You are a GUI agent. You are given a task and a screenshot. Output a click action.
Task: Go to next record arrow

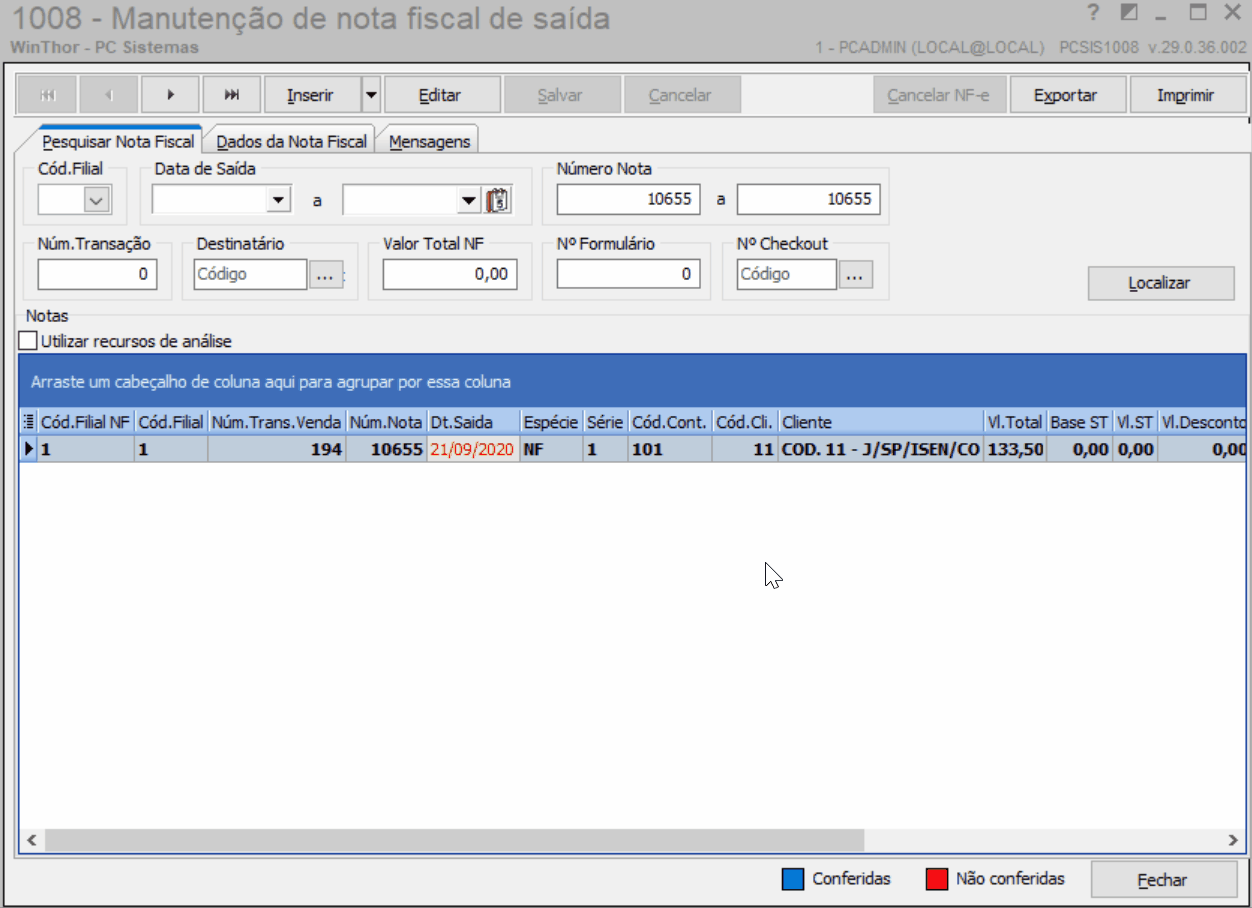point(170,95)
